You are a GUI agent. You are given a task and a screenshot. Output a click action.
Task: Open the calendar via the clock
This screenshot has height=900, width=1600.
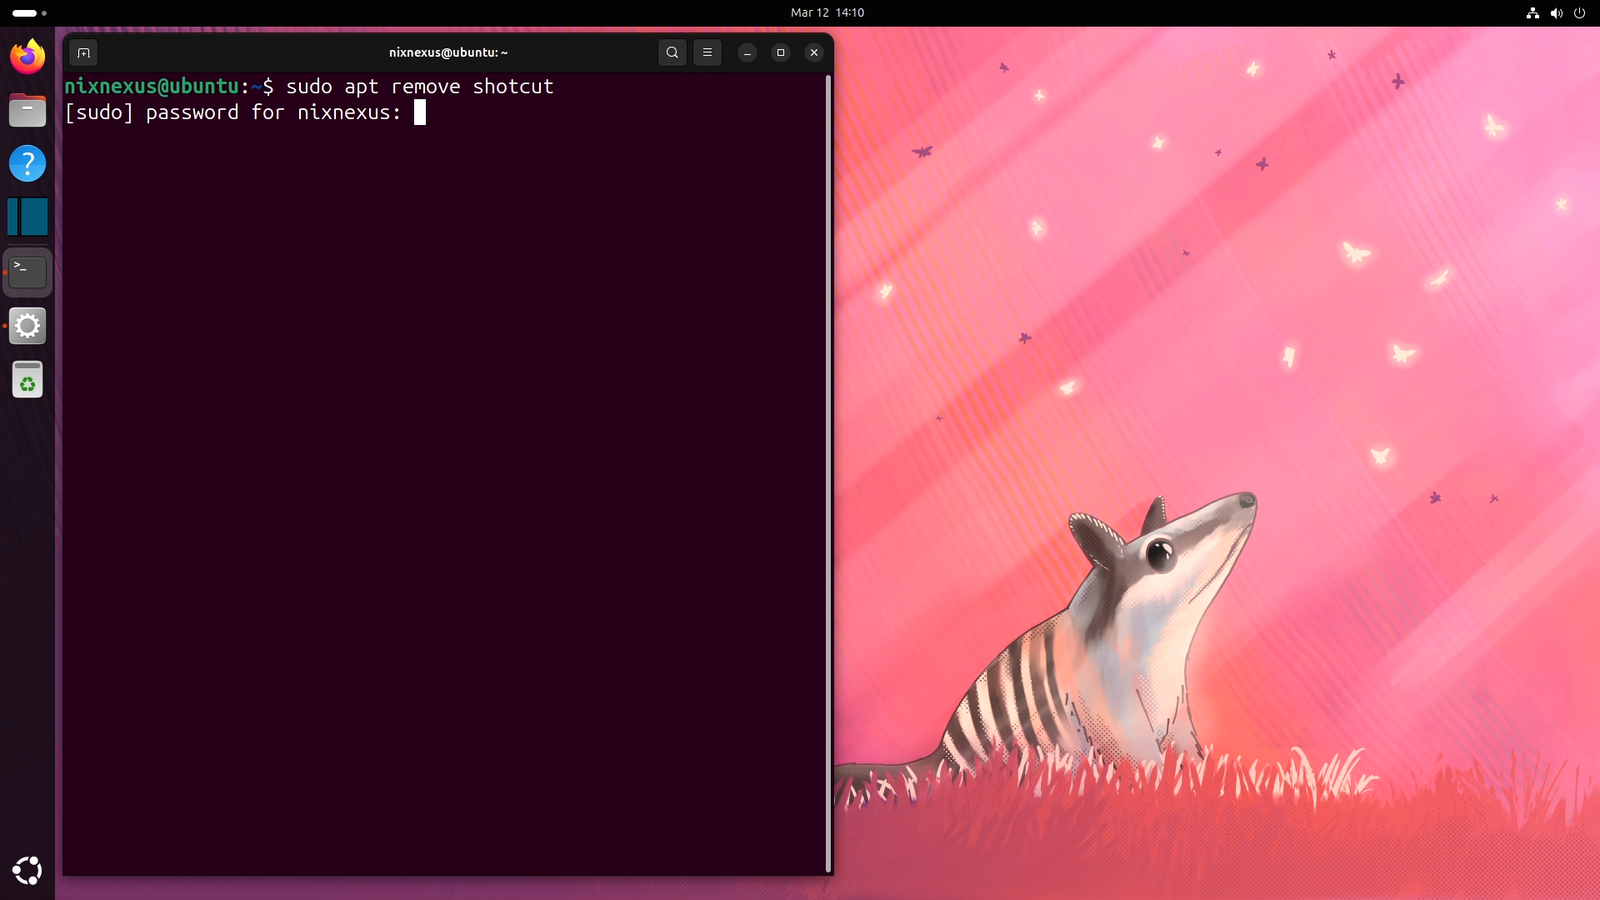pos(827,13)
